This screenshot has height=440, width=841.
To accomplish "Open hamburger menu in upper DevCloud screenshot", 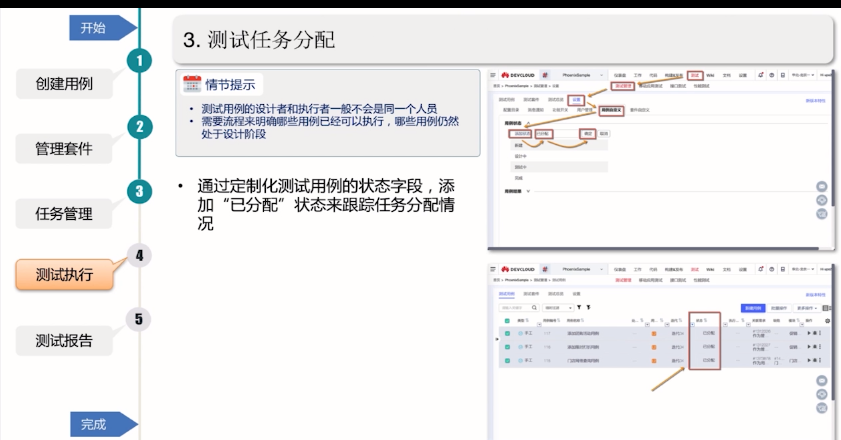I will 493,75.
